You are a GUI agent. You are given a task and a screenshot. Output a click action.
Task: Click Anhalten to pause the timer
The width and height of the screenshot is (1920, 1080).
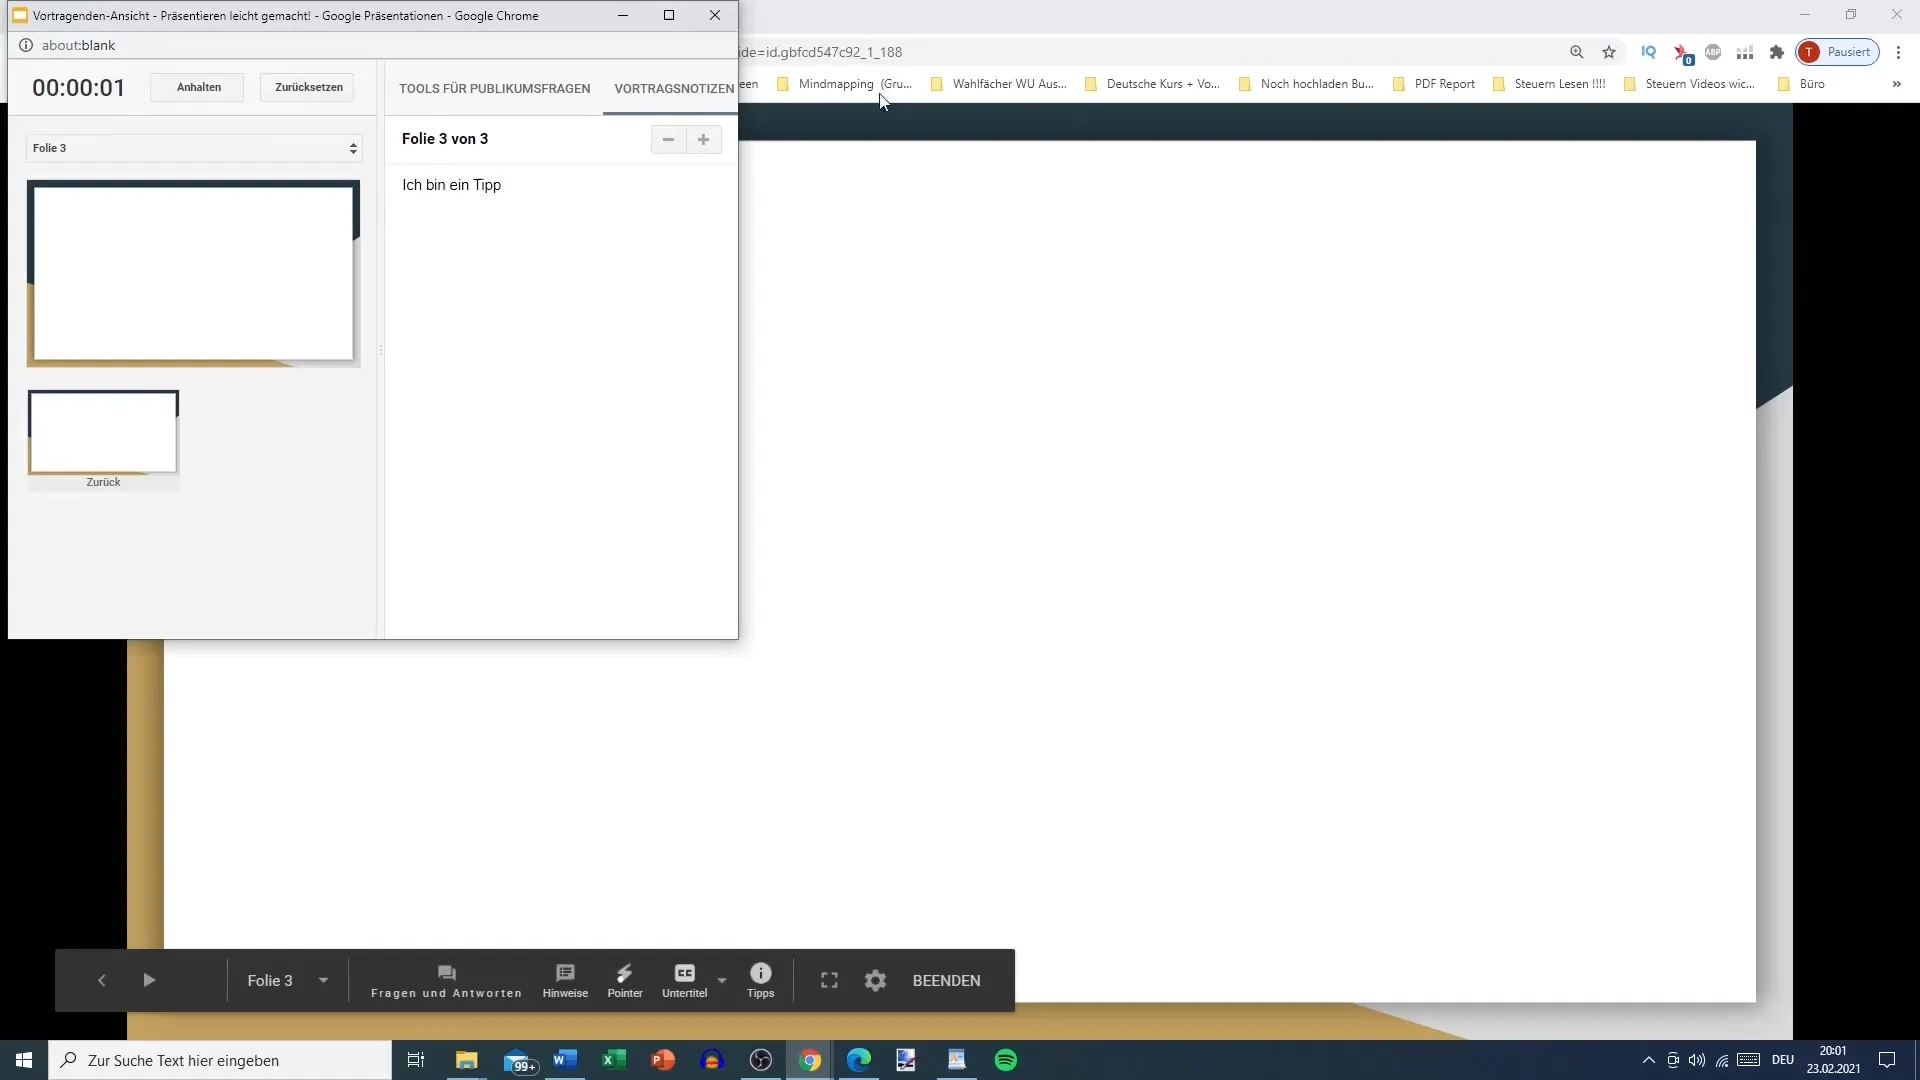(198, 87)
